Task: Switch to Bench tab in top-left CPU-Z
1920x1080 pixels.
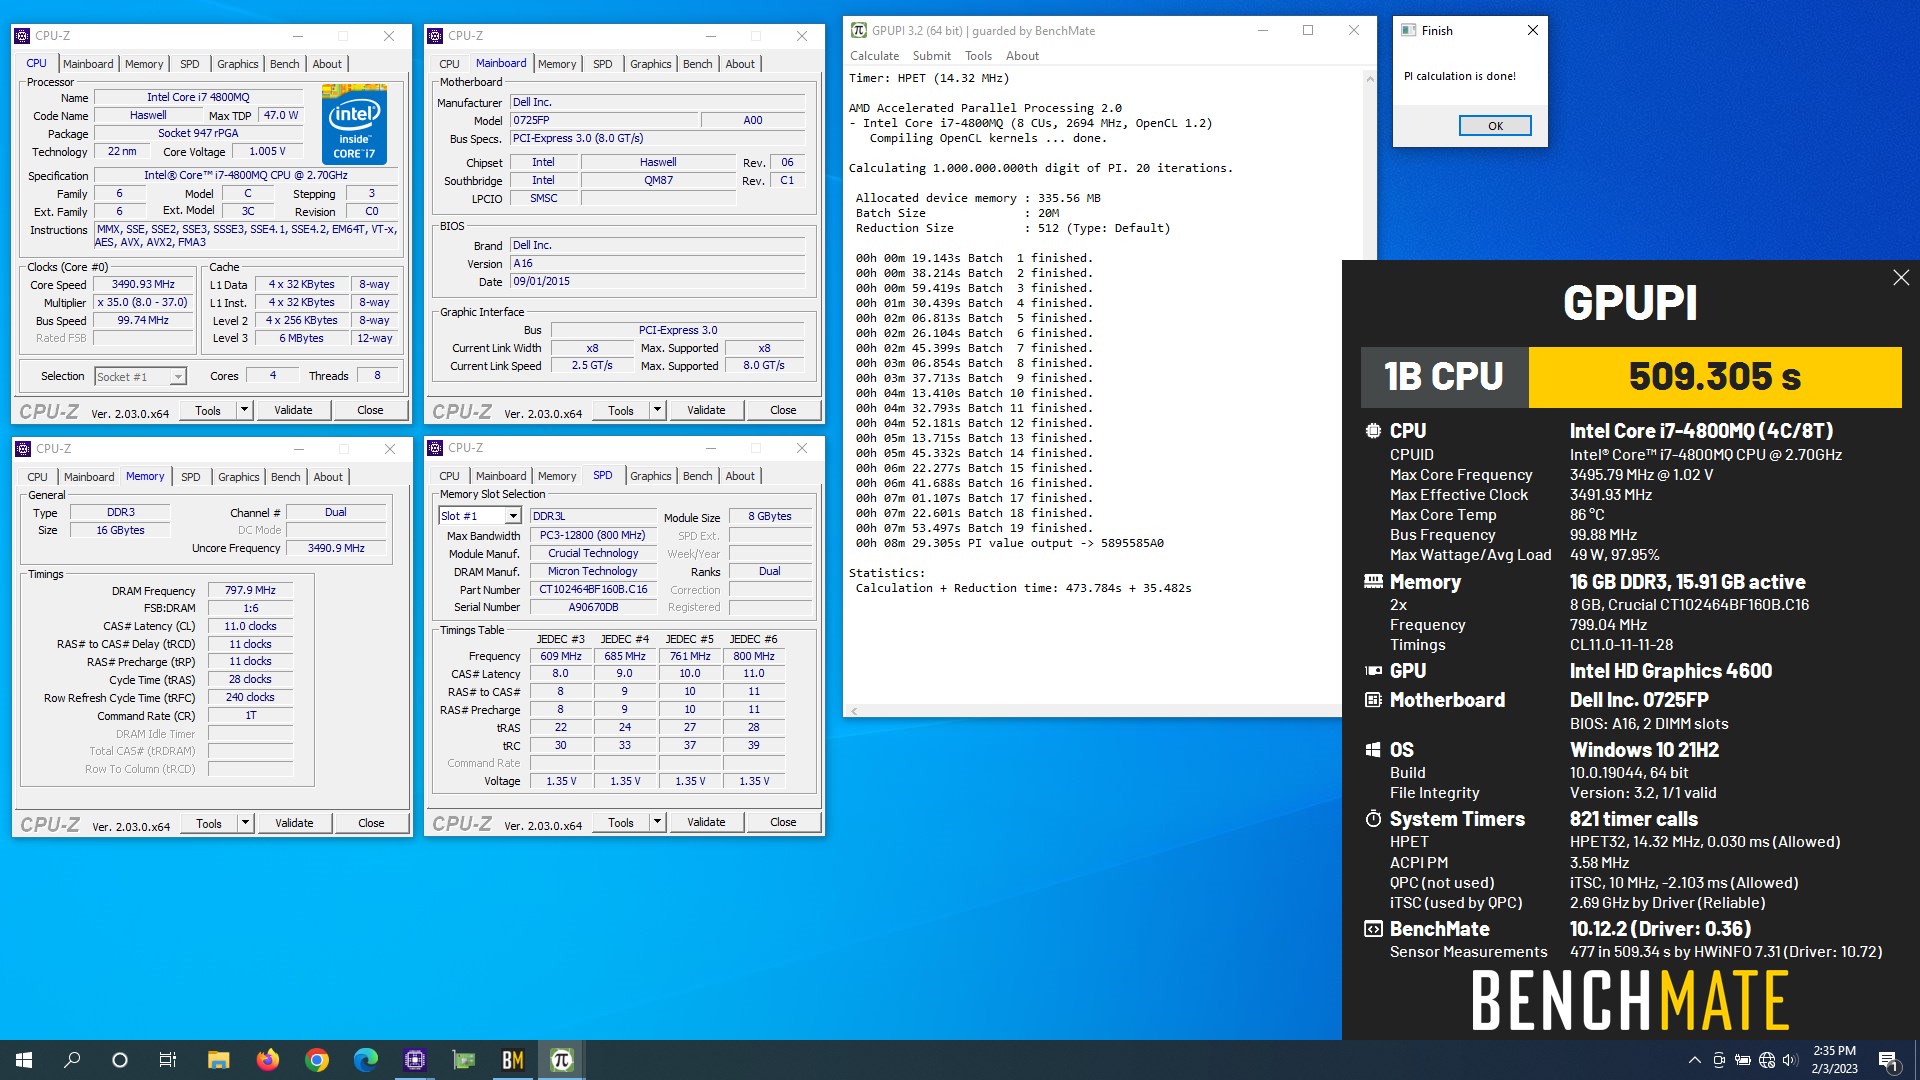Action: tap(285, 64)
